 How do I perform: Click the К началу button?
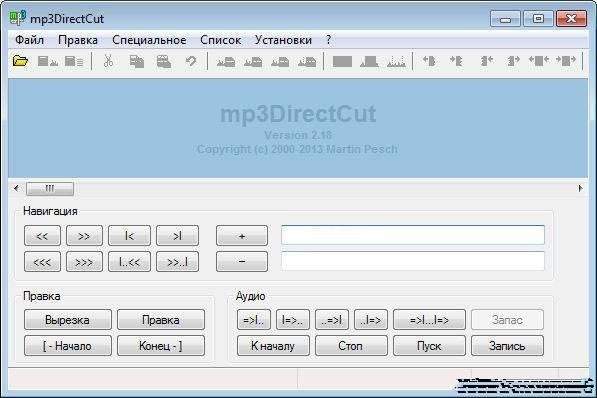[x=273, y=345]
